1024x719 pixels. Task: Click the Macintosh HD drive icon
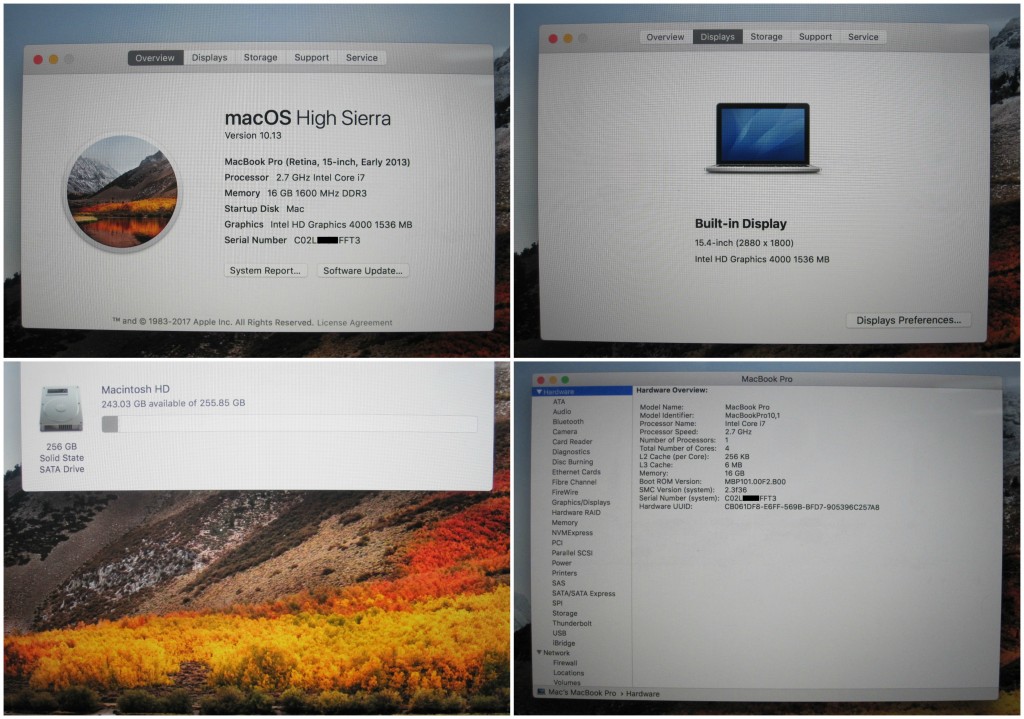click(61, 409)
